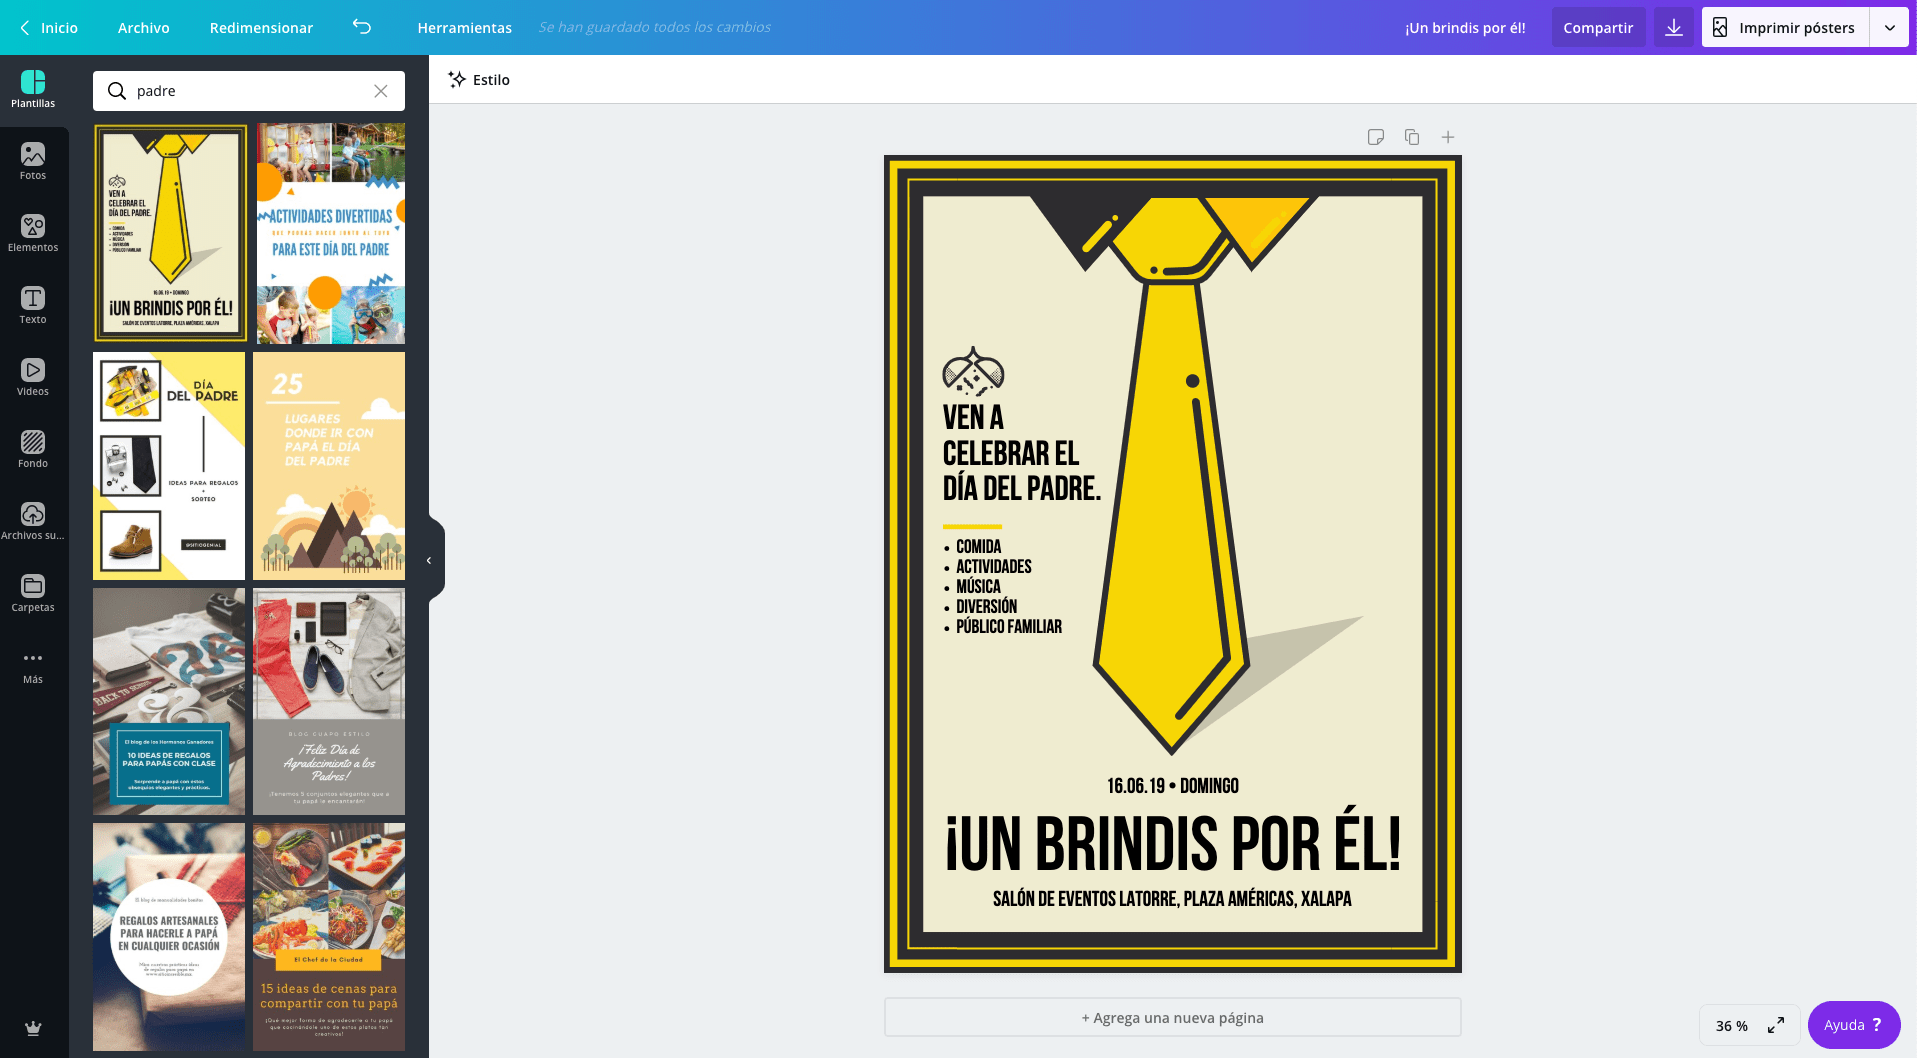The image size is (1917, 1058).
Task: Select the yellow tie brindis template
Action: pos(171,233)
